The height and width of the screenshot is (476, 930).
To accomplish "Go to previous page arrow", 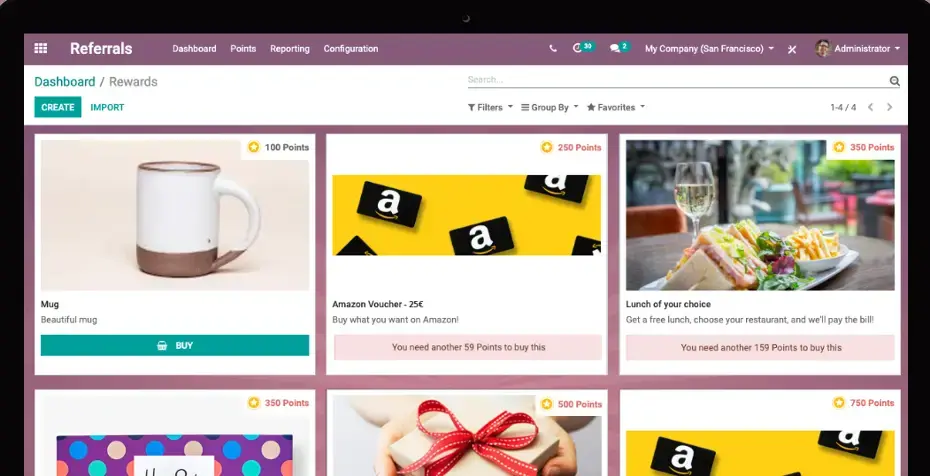I will click(870, 107).
